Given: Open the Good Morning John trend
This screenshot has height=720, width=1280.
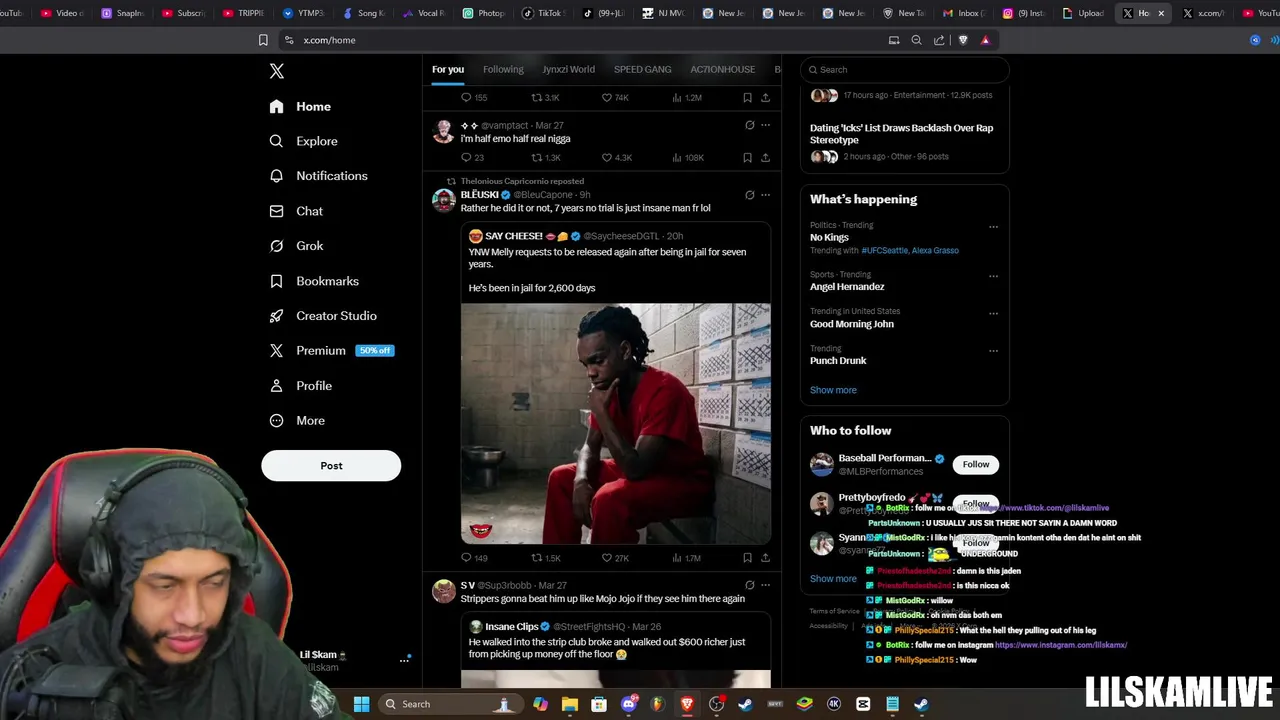Looking at the screenshot, I should coord(852,324).
